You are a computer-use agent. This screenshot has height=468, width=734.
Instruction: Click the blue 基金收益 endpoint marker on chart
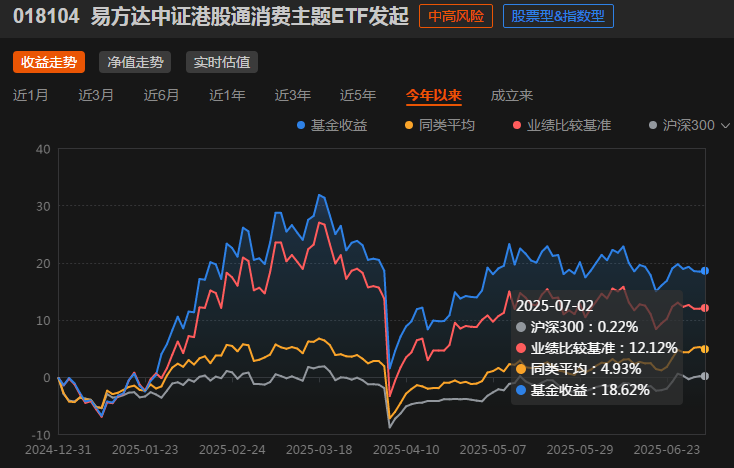click(705, 271)
